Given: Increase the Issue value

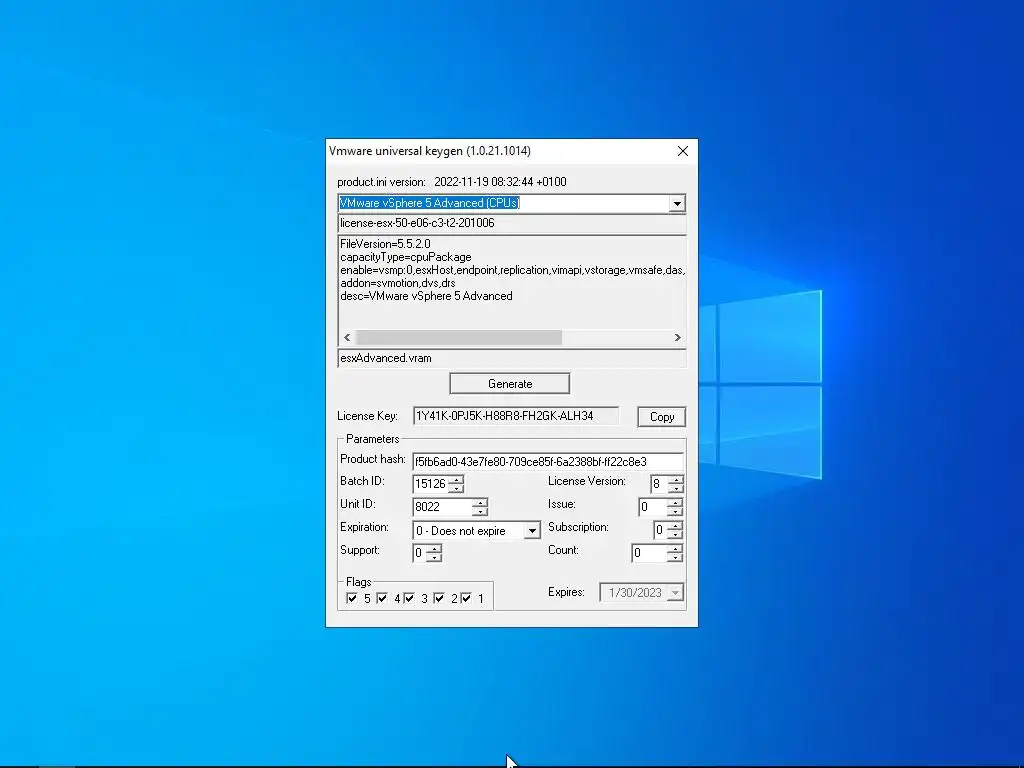Looking at the screenshot, I should 675,503.
